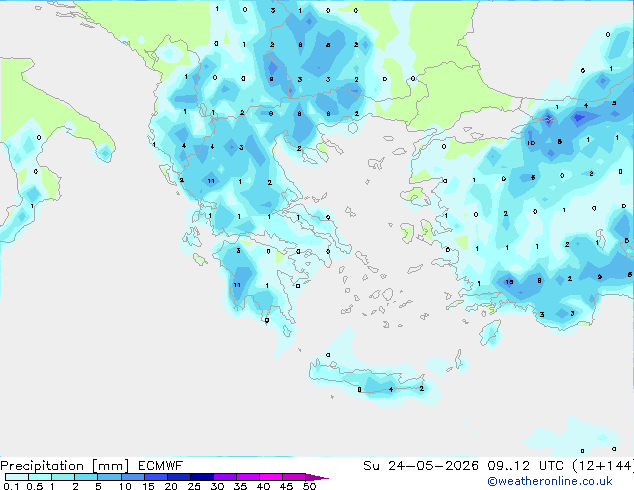Pick the 40–45 mm magenta legend box
This screenshot has height=490, width=634.
(x=271, y=477)
